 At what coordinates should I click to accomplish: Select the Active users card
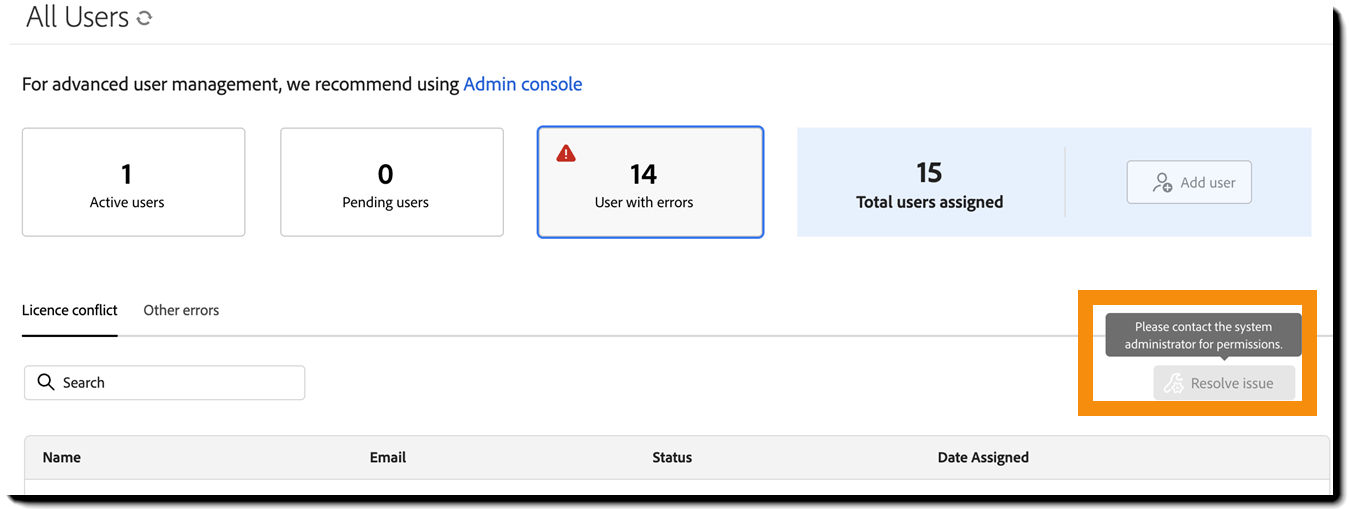tap(133, 182)
